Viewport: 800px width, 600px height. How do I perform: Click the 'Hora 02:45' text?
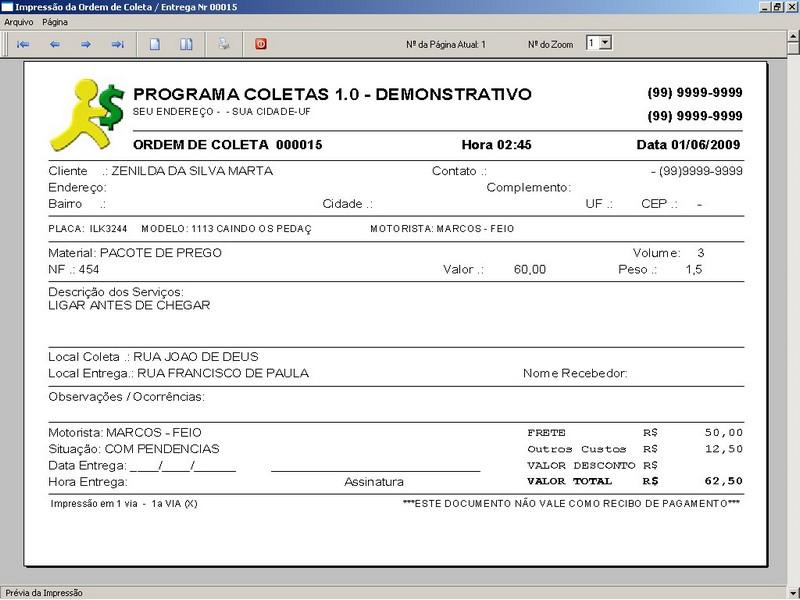(x=496, y=145)
